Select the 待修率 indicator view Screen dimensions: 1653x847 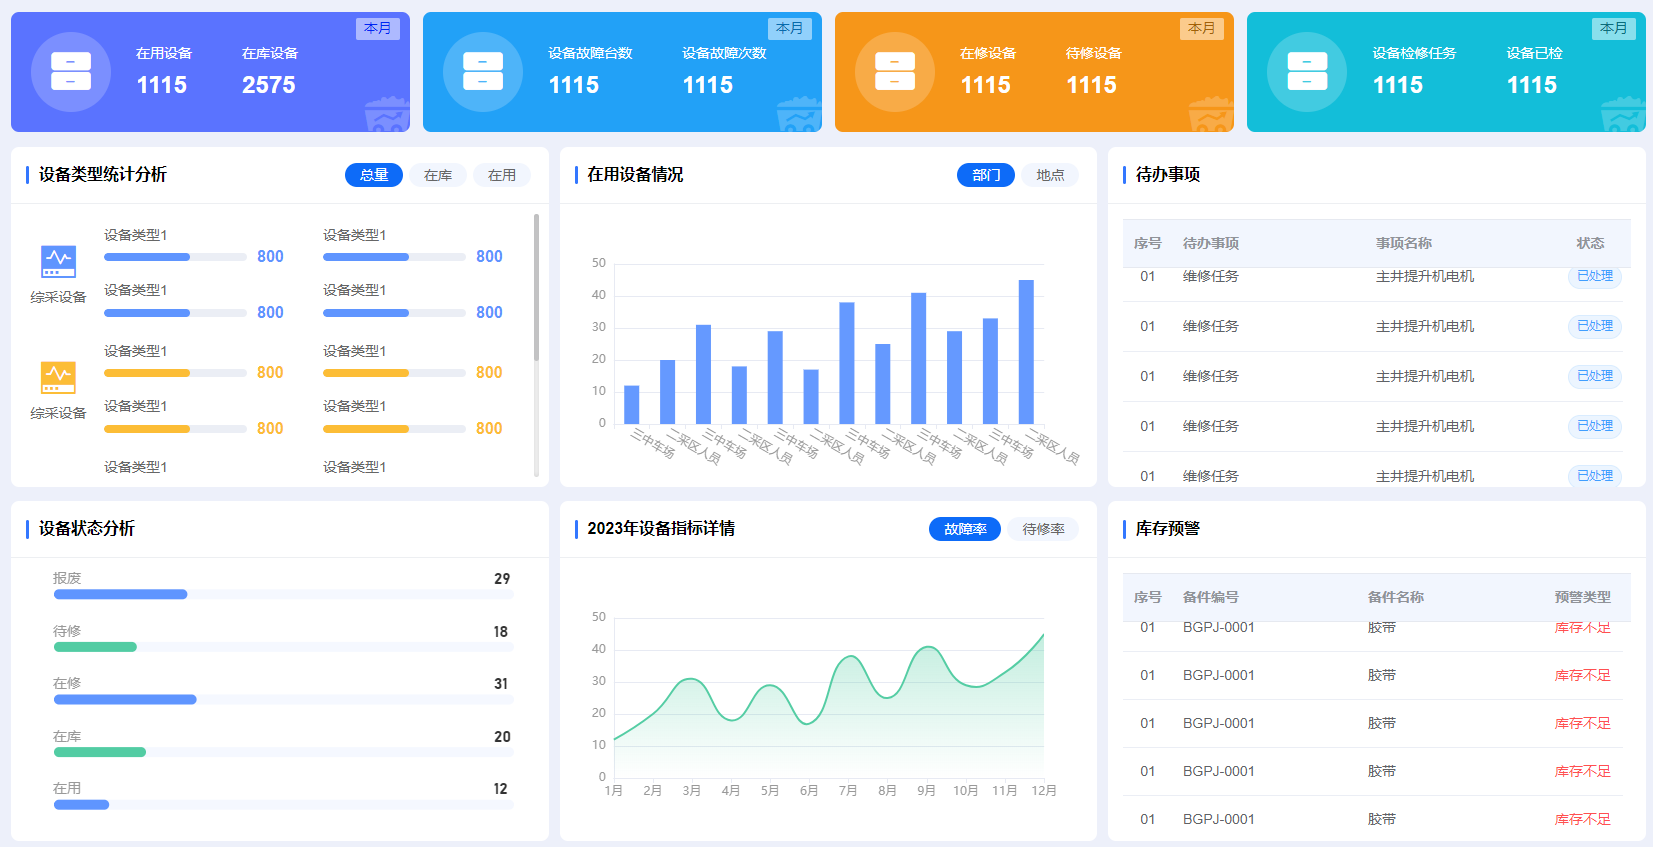[x=1043, y=529]
